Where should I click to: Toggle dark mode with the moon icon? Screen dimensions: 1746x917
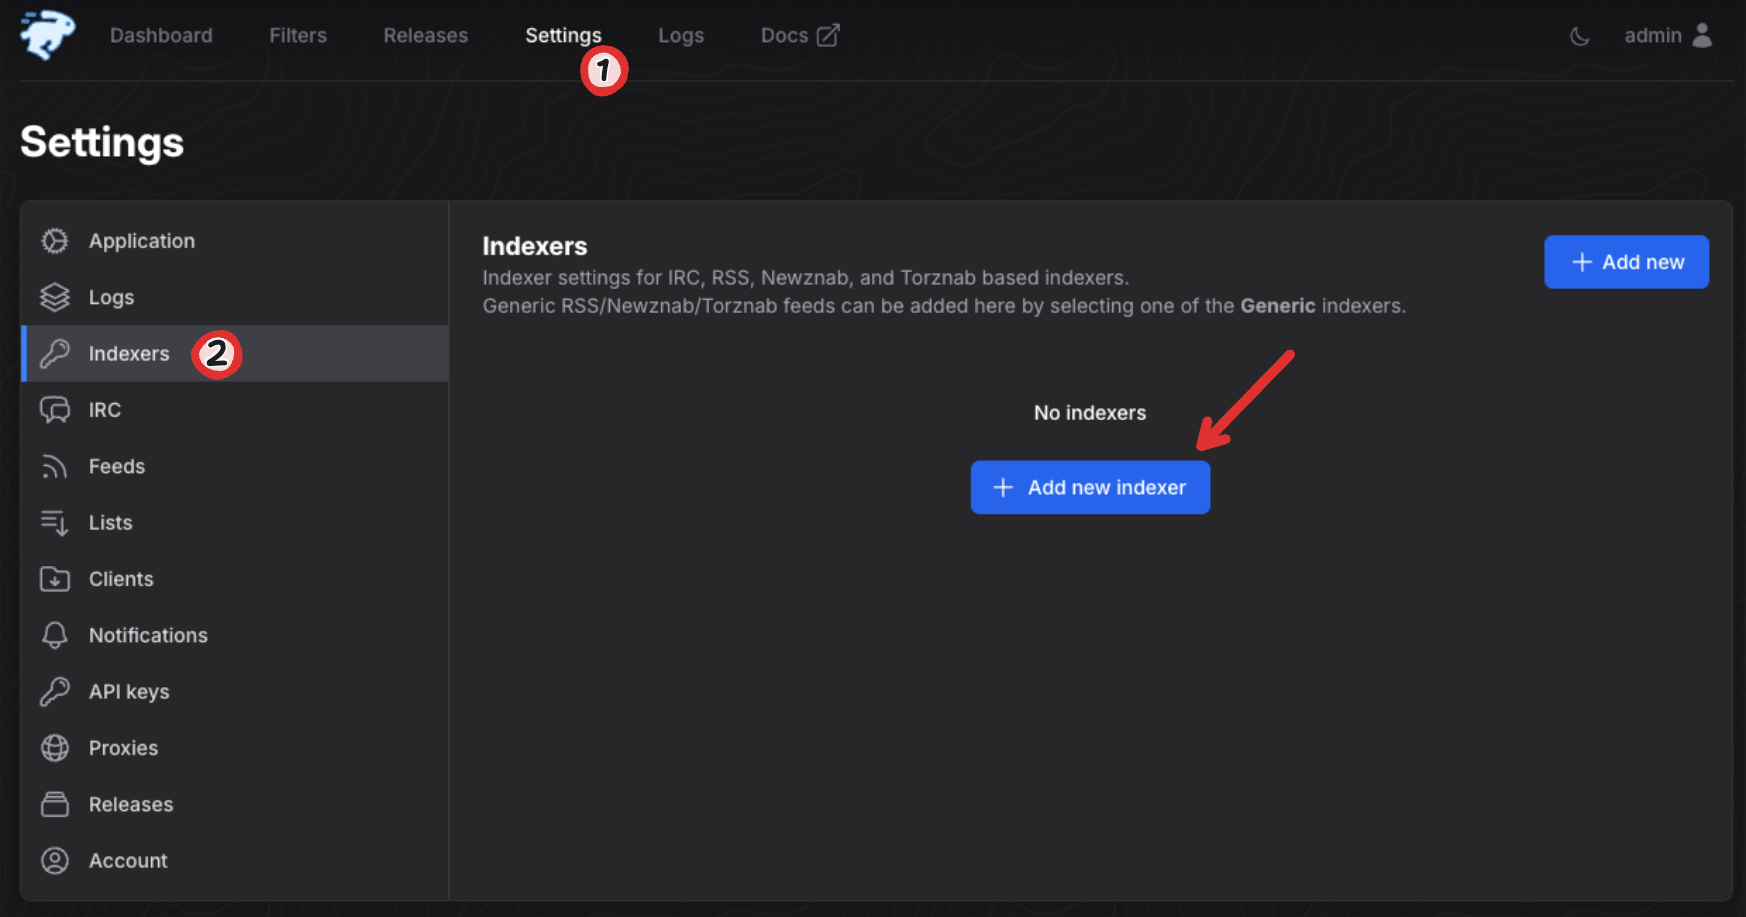[x=1579, y=36]
